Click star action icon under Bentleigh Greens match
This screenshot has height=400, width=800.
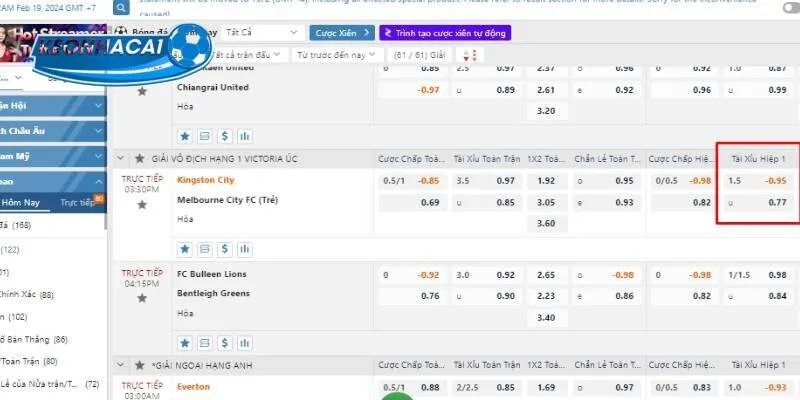click(185, 343)
